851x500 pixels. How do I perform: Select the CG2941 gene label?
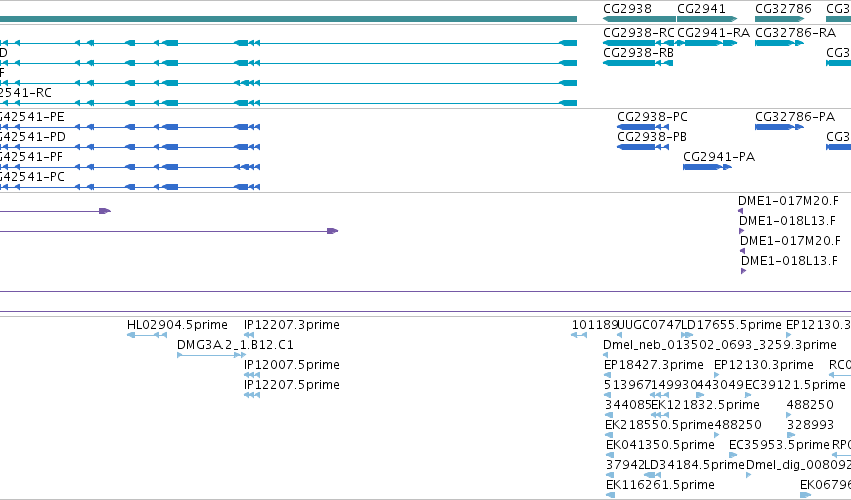point(701,9)
